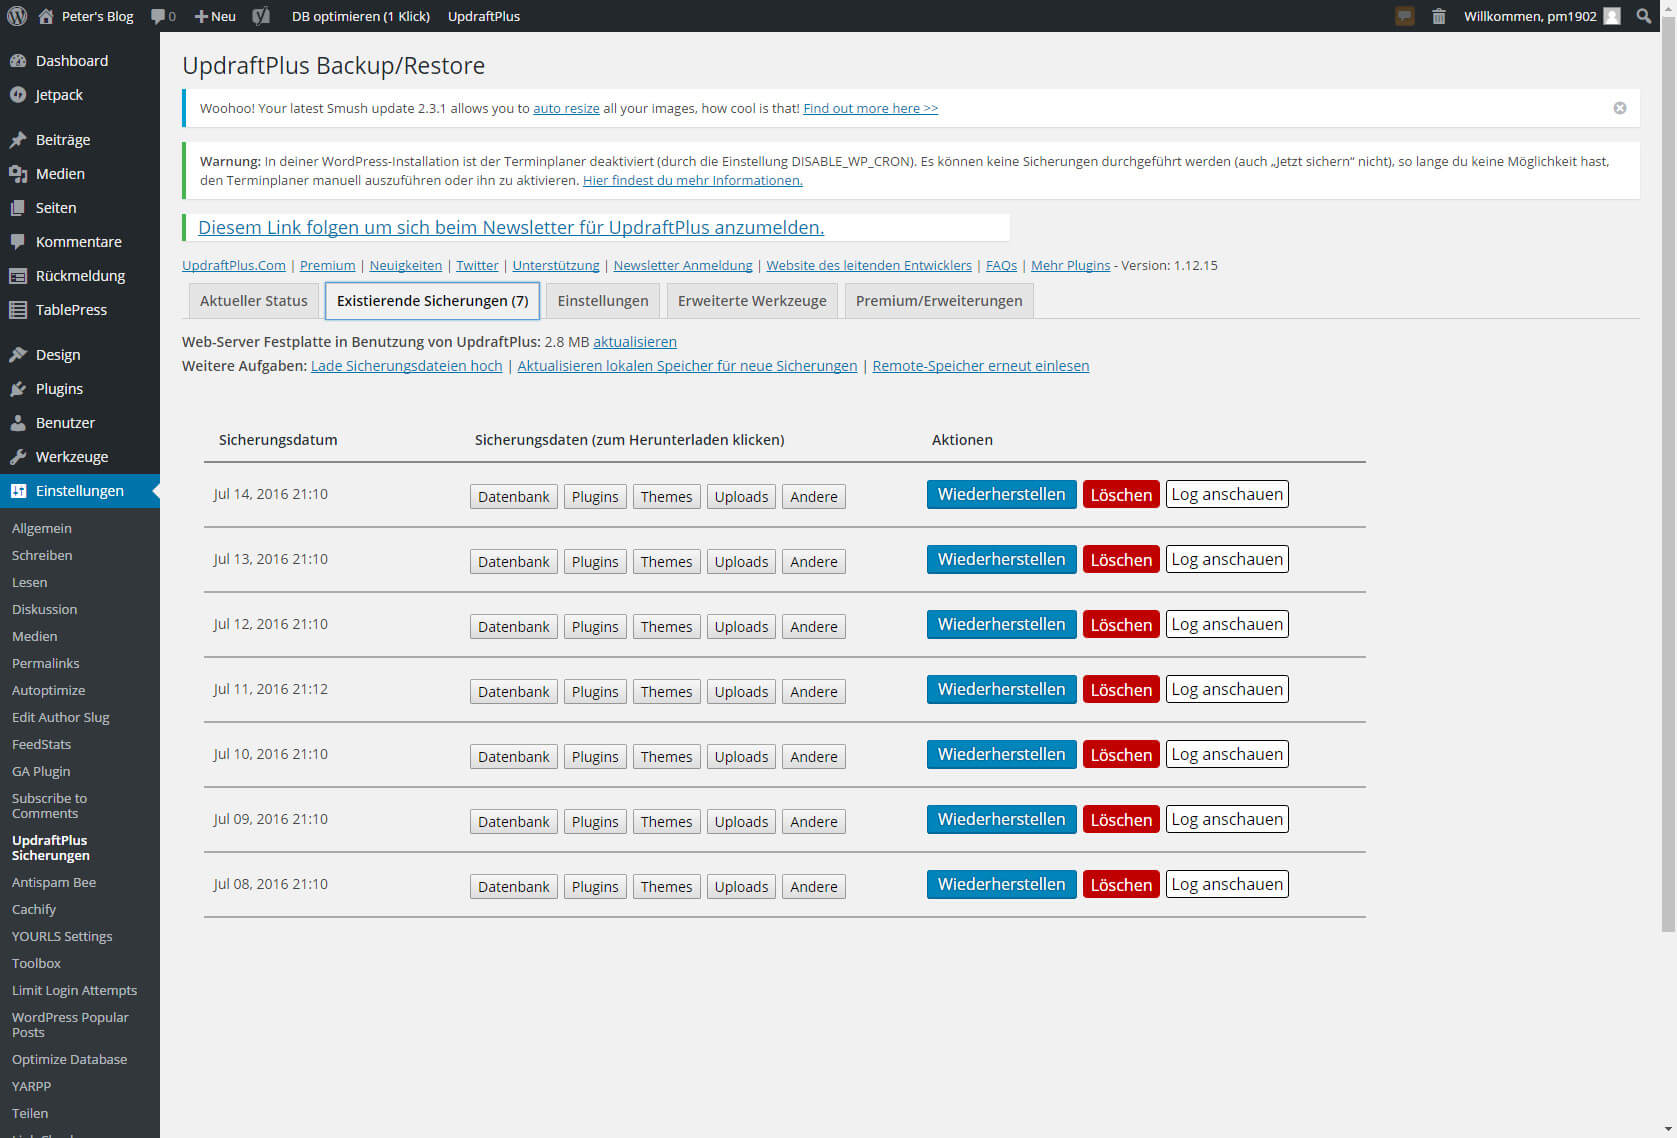Click the Seiten pages icon
Viewport: 1677px width, 1138px height.
(18, 208)
